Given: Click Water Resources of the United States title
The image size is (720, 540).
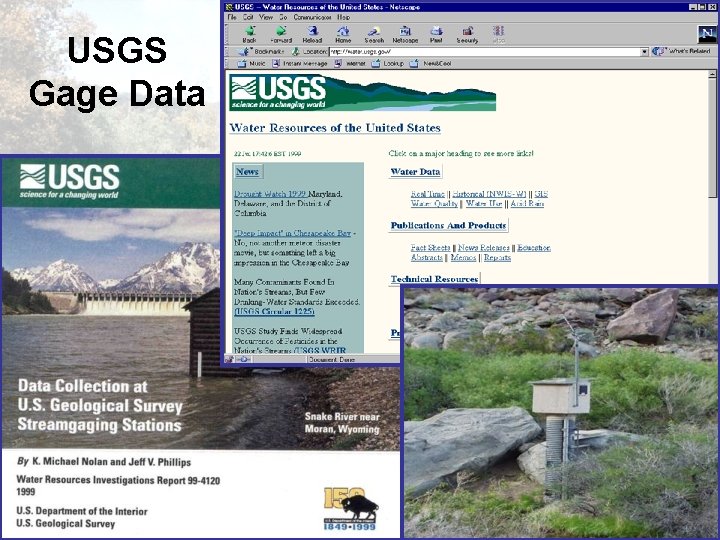Looking at the screenshot, I should [335, 128].
